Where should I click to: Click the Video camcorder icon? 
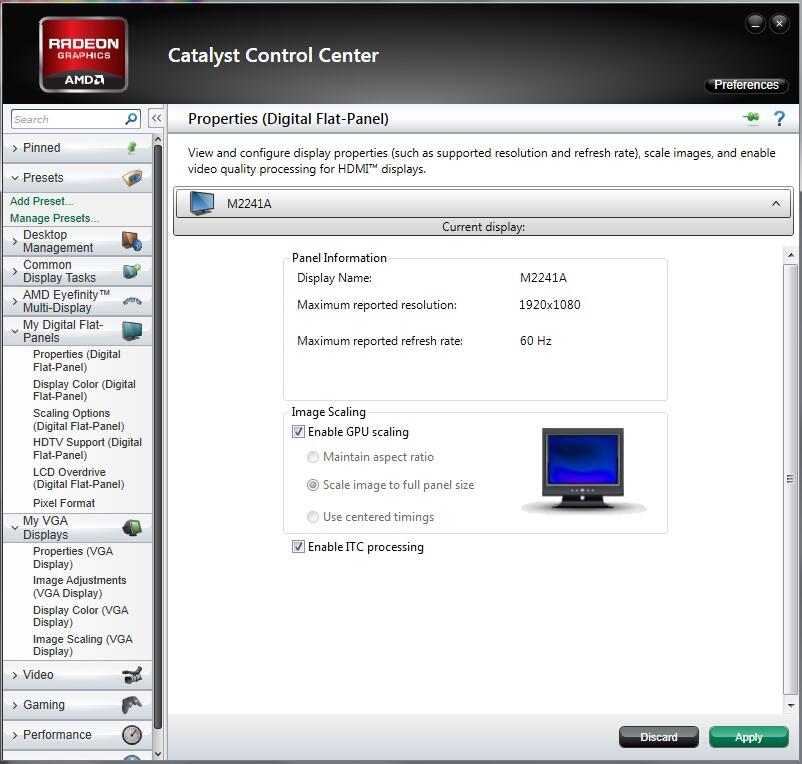pyautogui.click(x=132, y=675)
